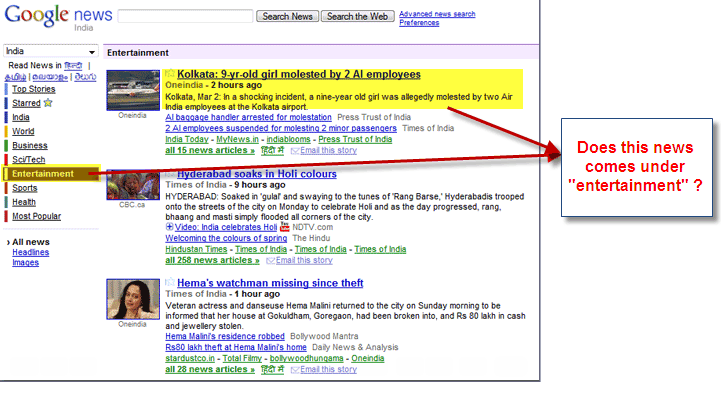721x395 pixels.
Task: Click the star icon beside Starred
Action: tap(48, 103)
